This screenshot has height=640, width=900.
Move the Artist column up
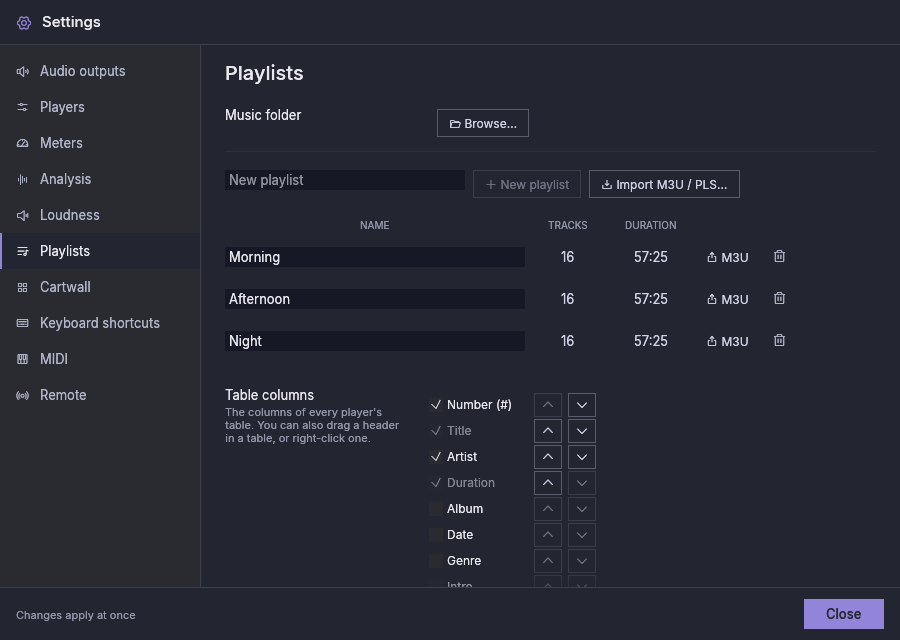(x=548, y=457)
